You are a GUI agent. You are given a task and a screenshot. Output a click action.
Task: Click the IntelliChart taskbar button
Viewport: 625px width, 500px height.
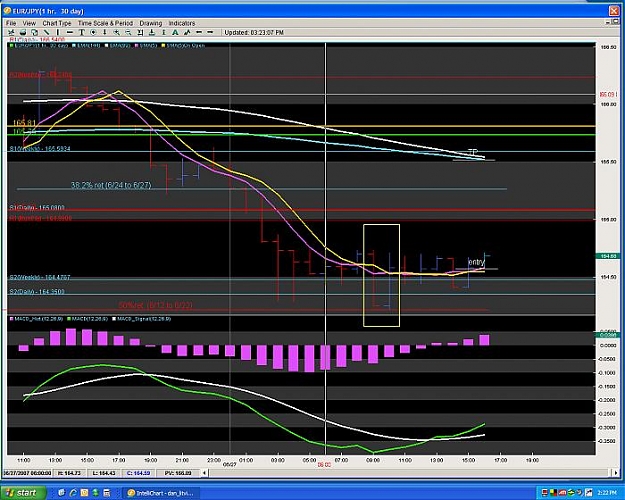pyautogui.click(x=161, y=493)
